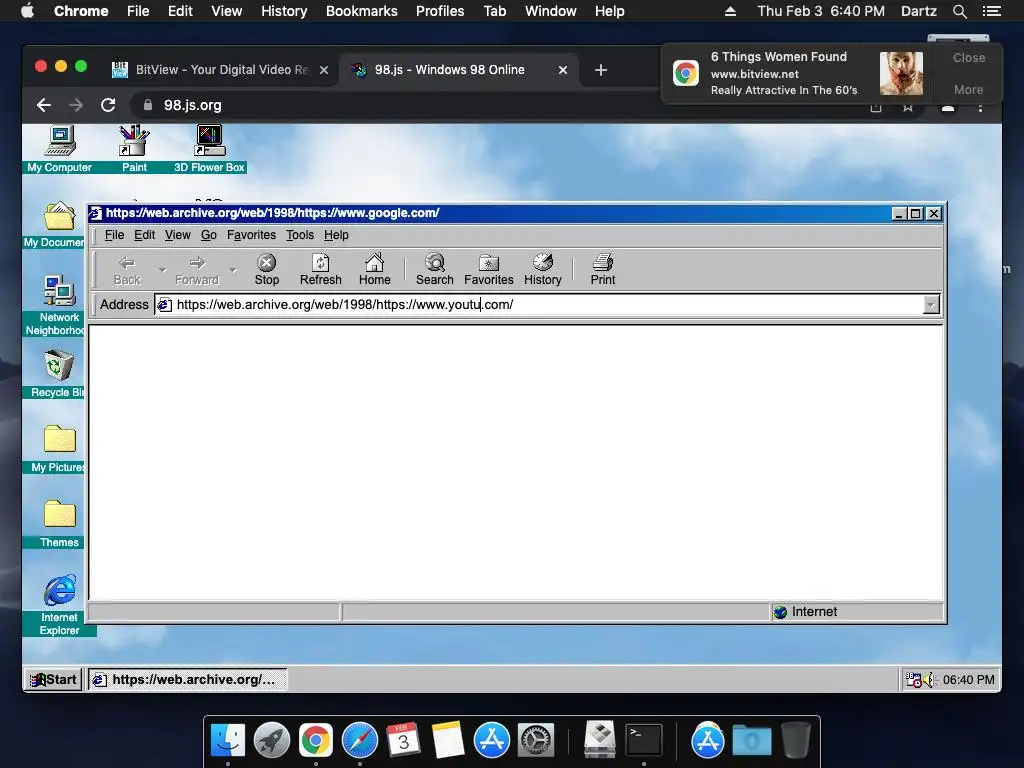Click the Windows 98 tray volume icon
Image resolution: width=1024 pixels, height=768 pixels.
click(x=929, y=680)
